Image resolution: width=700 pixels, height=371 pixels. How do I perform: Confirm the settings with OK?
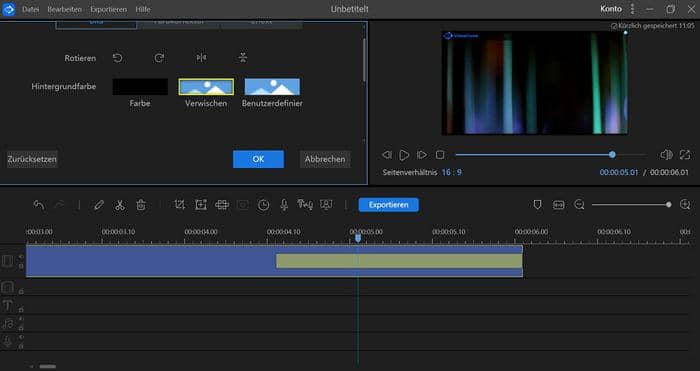[258, 159]
